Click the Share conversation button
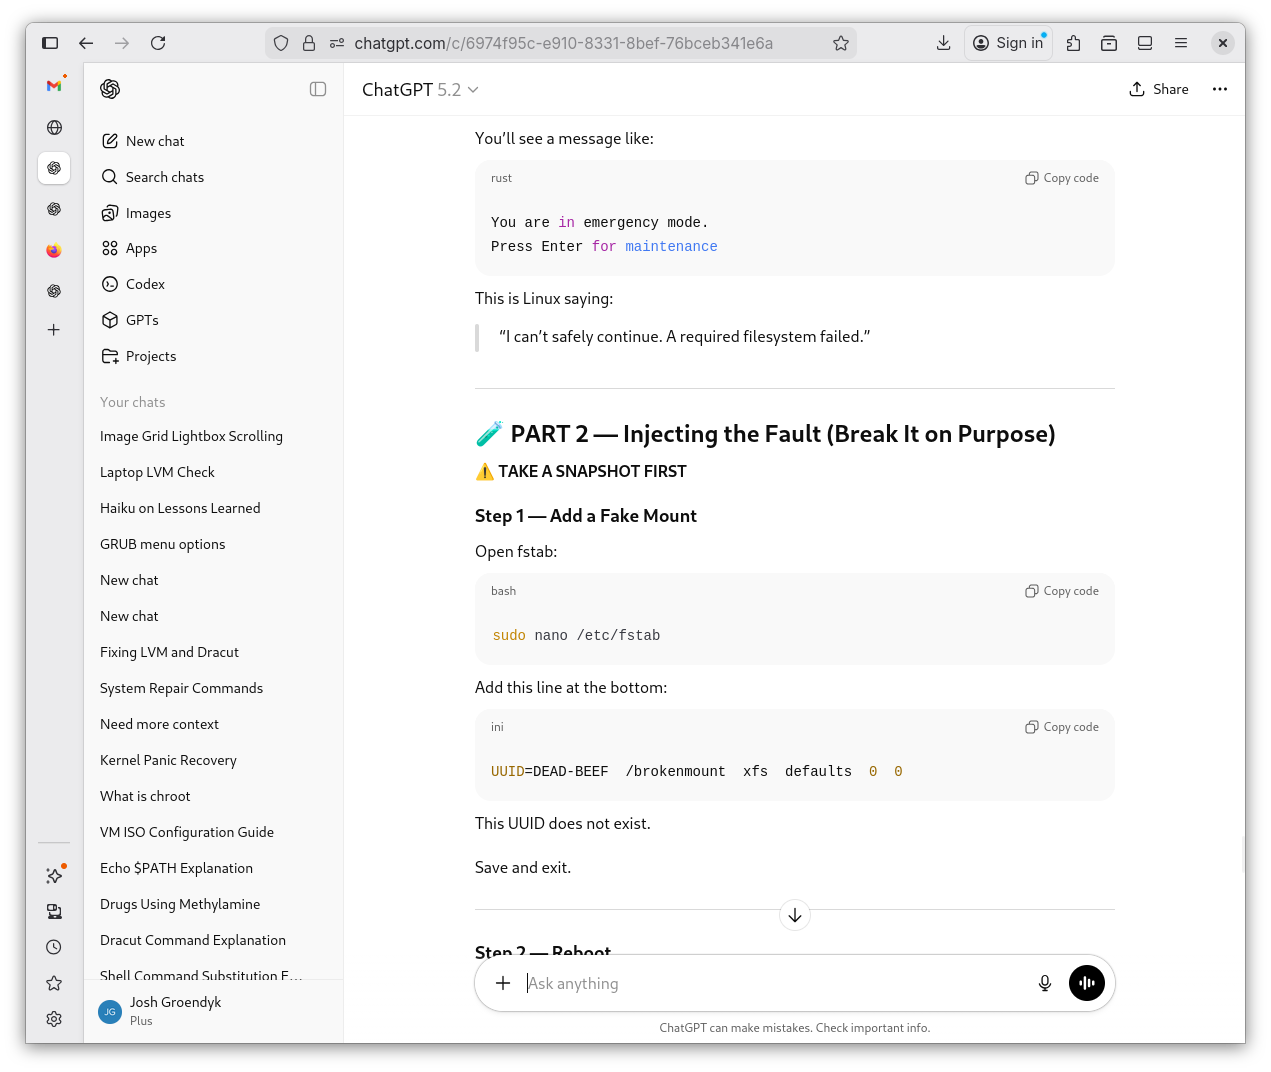The width and height of the screenshot is (1271, 1072). click(1158, 89)
